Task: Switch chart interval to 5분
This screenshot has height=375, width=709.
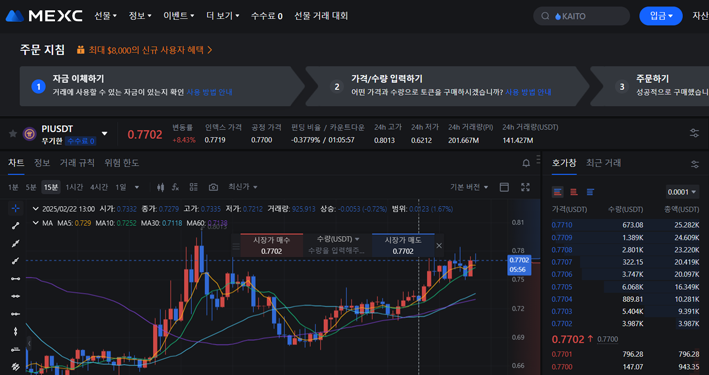Action: click(31, 187)
